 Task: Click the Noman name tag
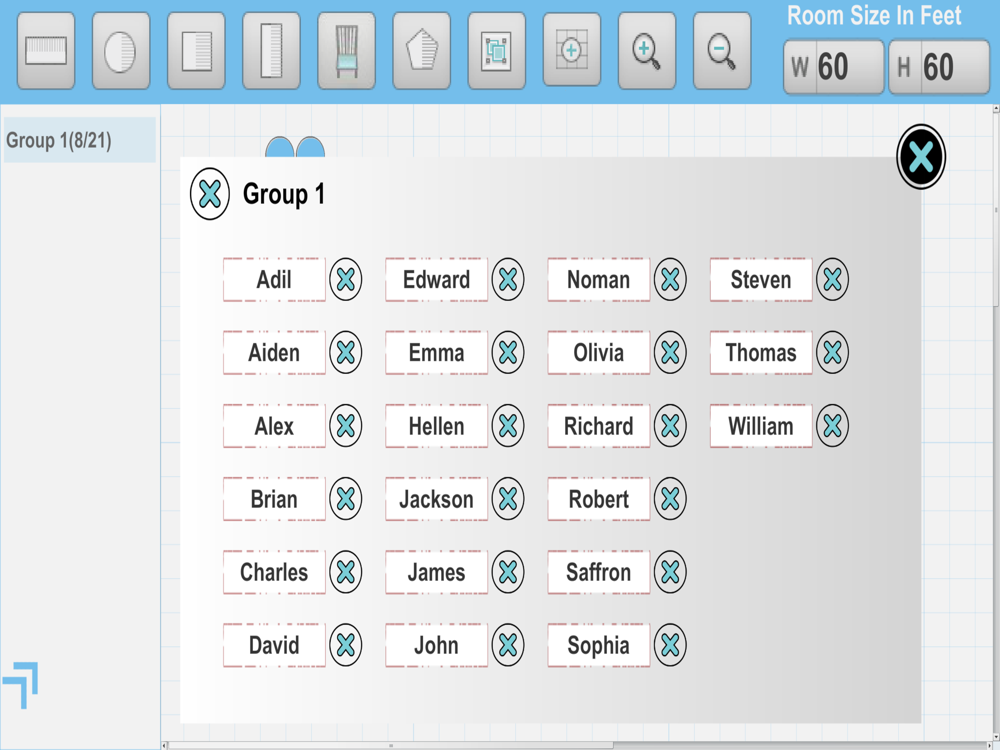click(x=599, y=279)
